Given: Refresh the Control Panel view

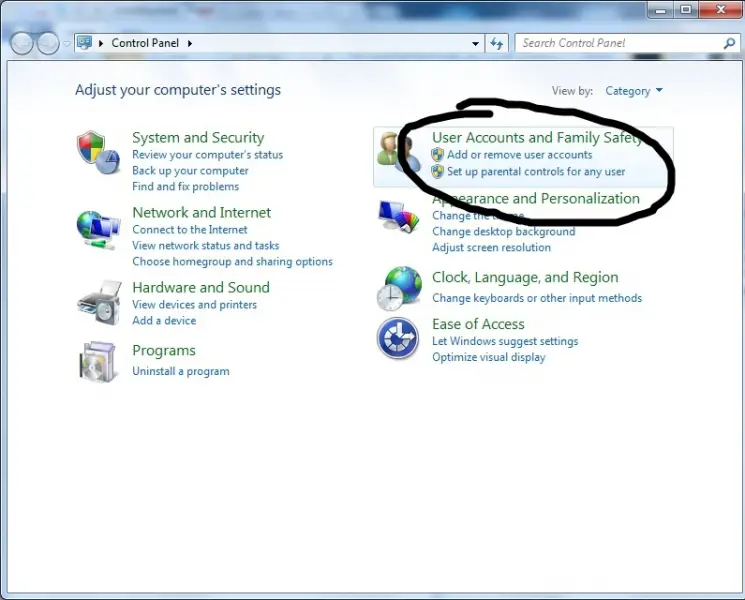Looking at the screenshot, I should coord(497,43).
